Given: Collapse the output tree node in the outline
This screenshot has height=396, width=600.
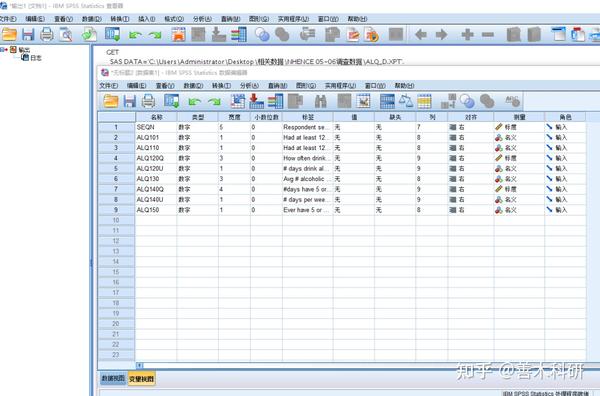Looking at the screenshot, I should tap(3, 49).
